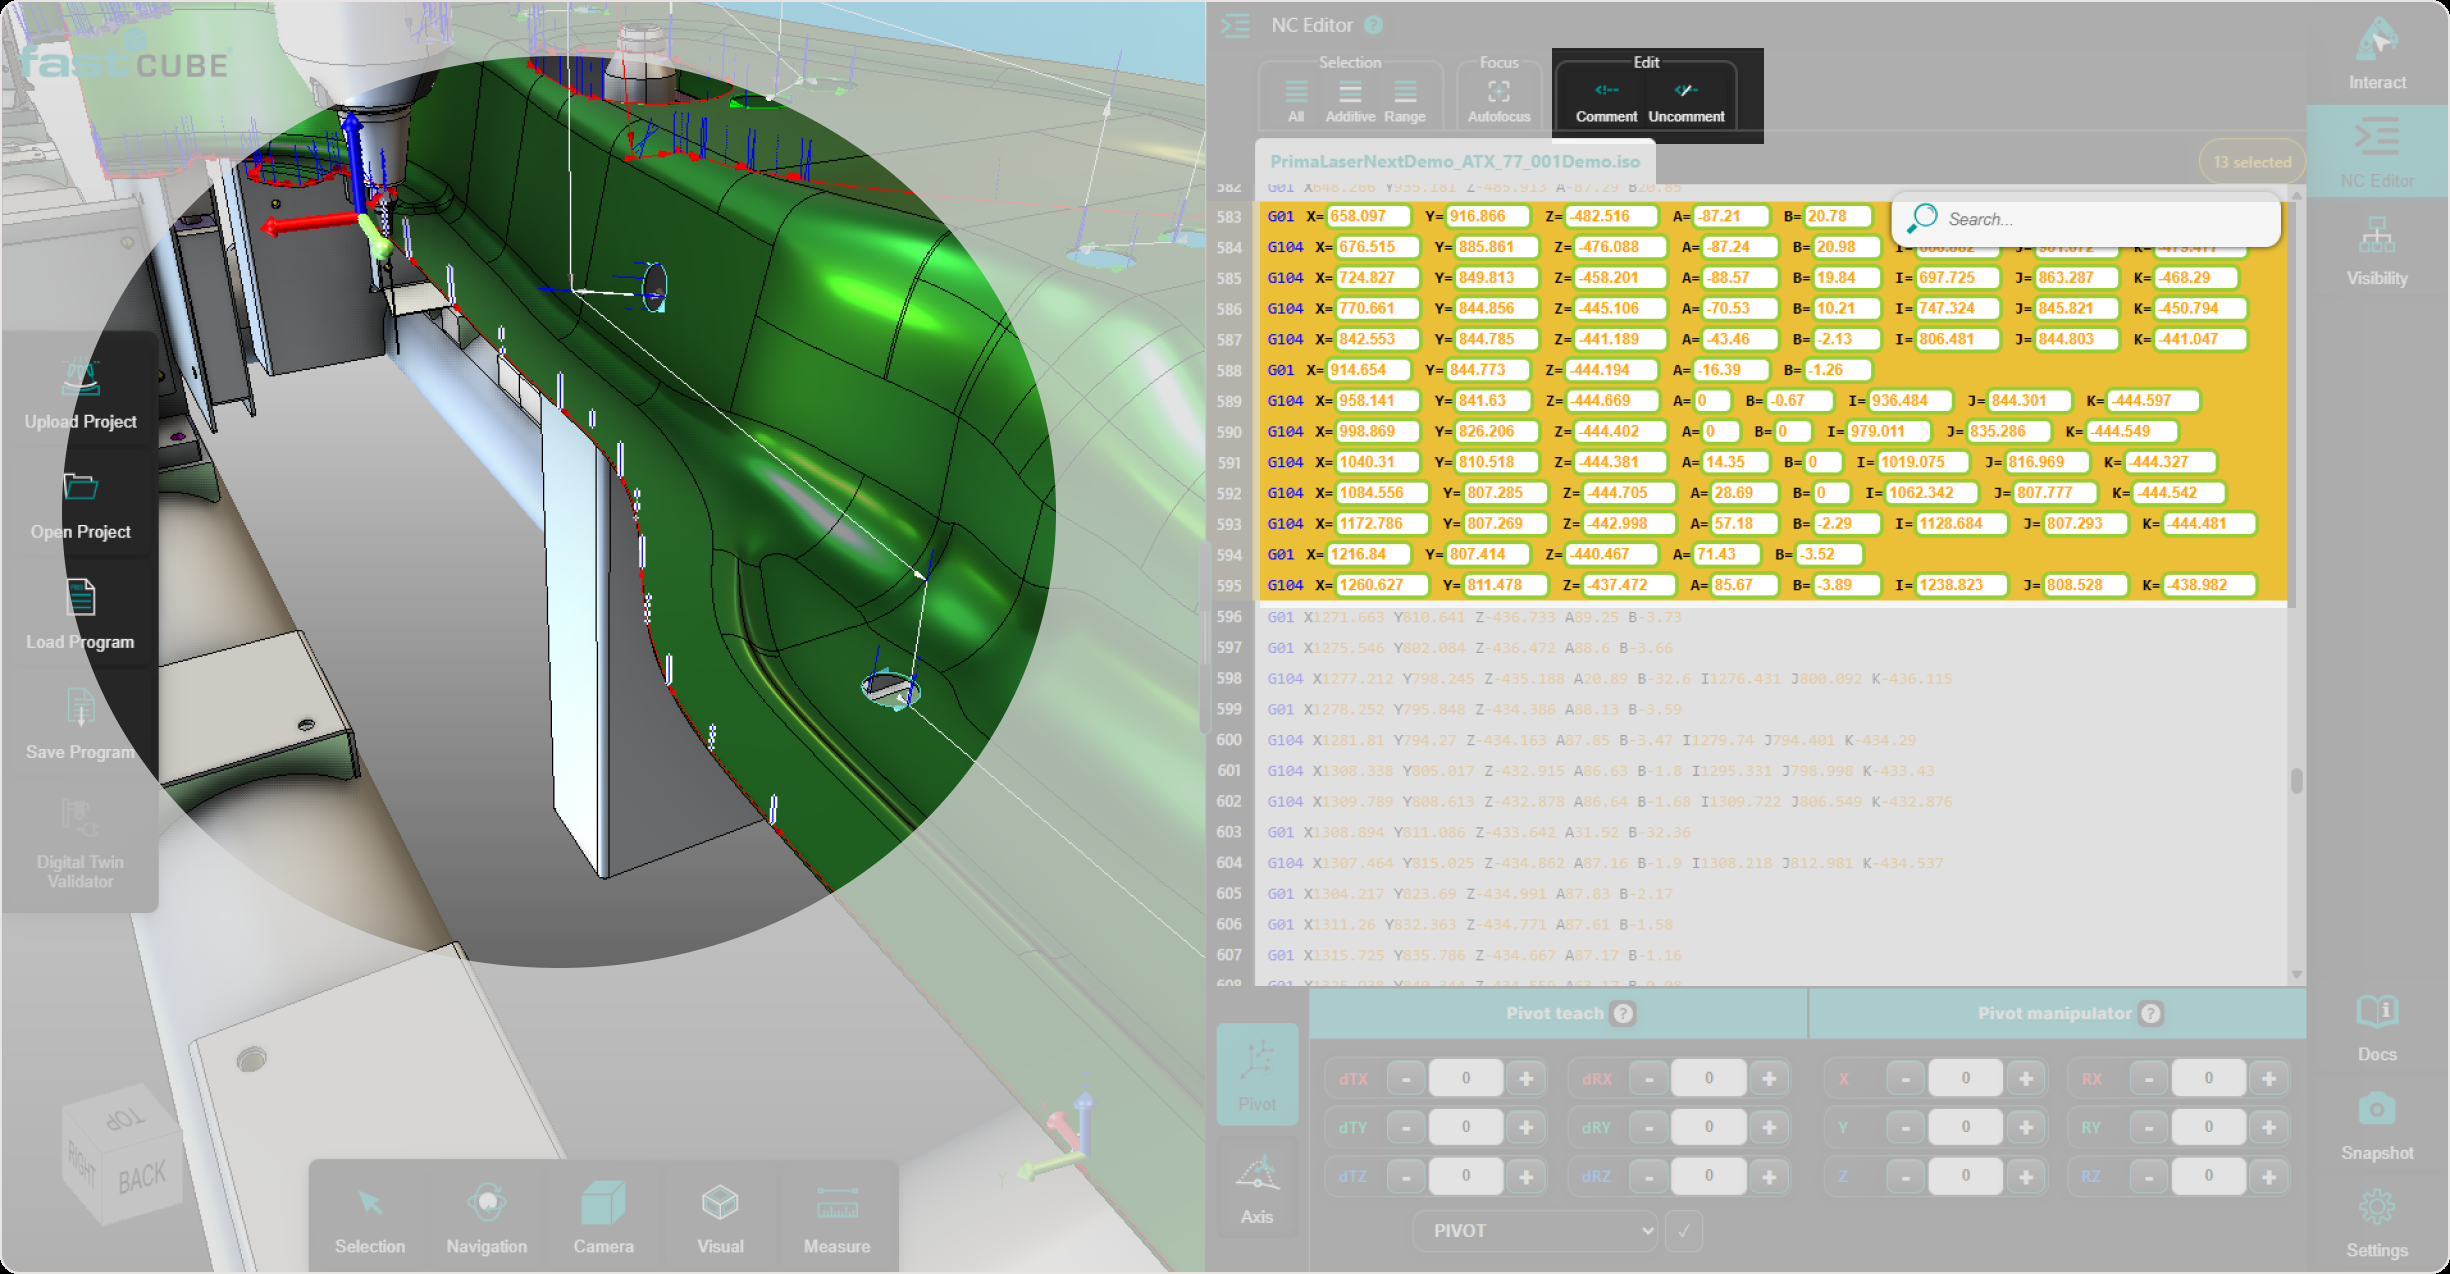Click Save Program

pos(80,724)
